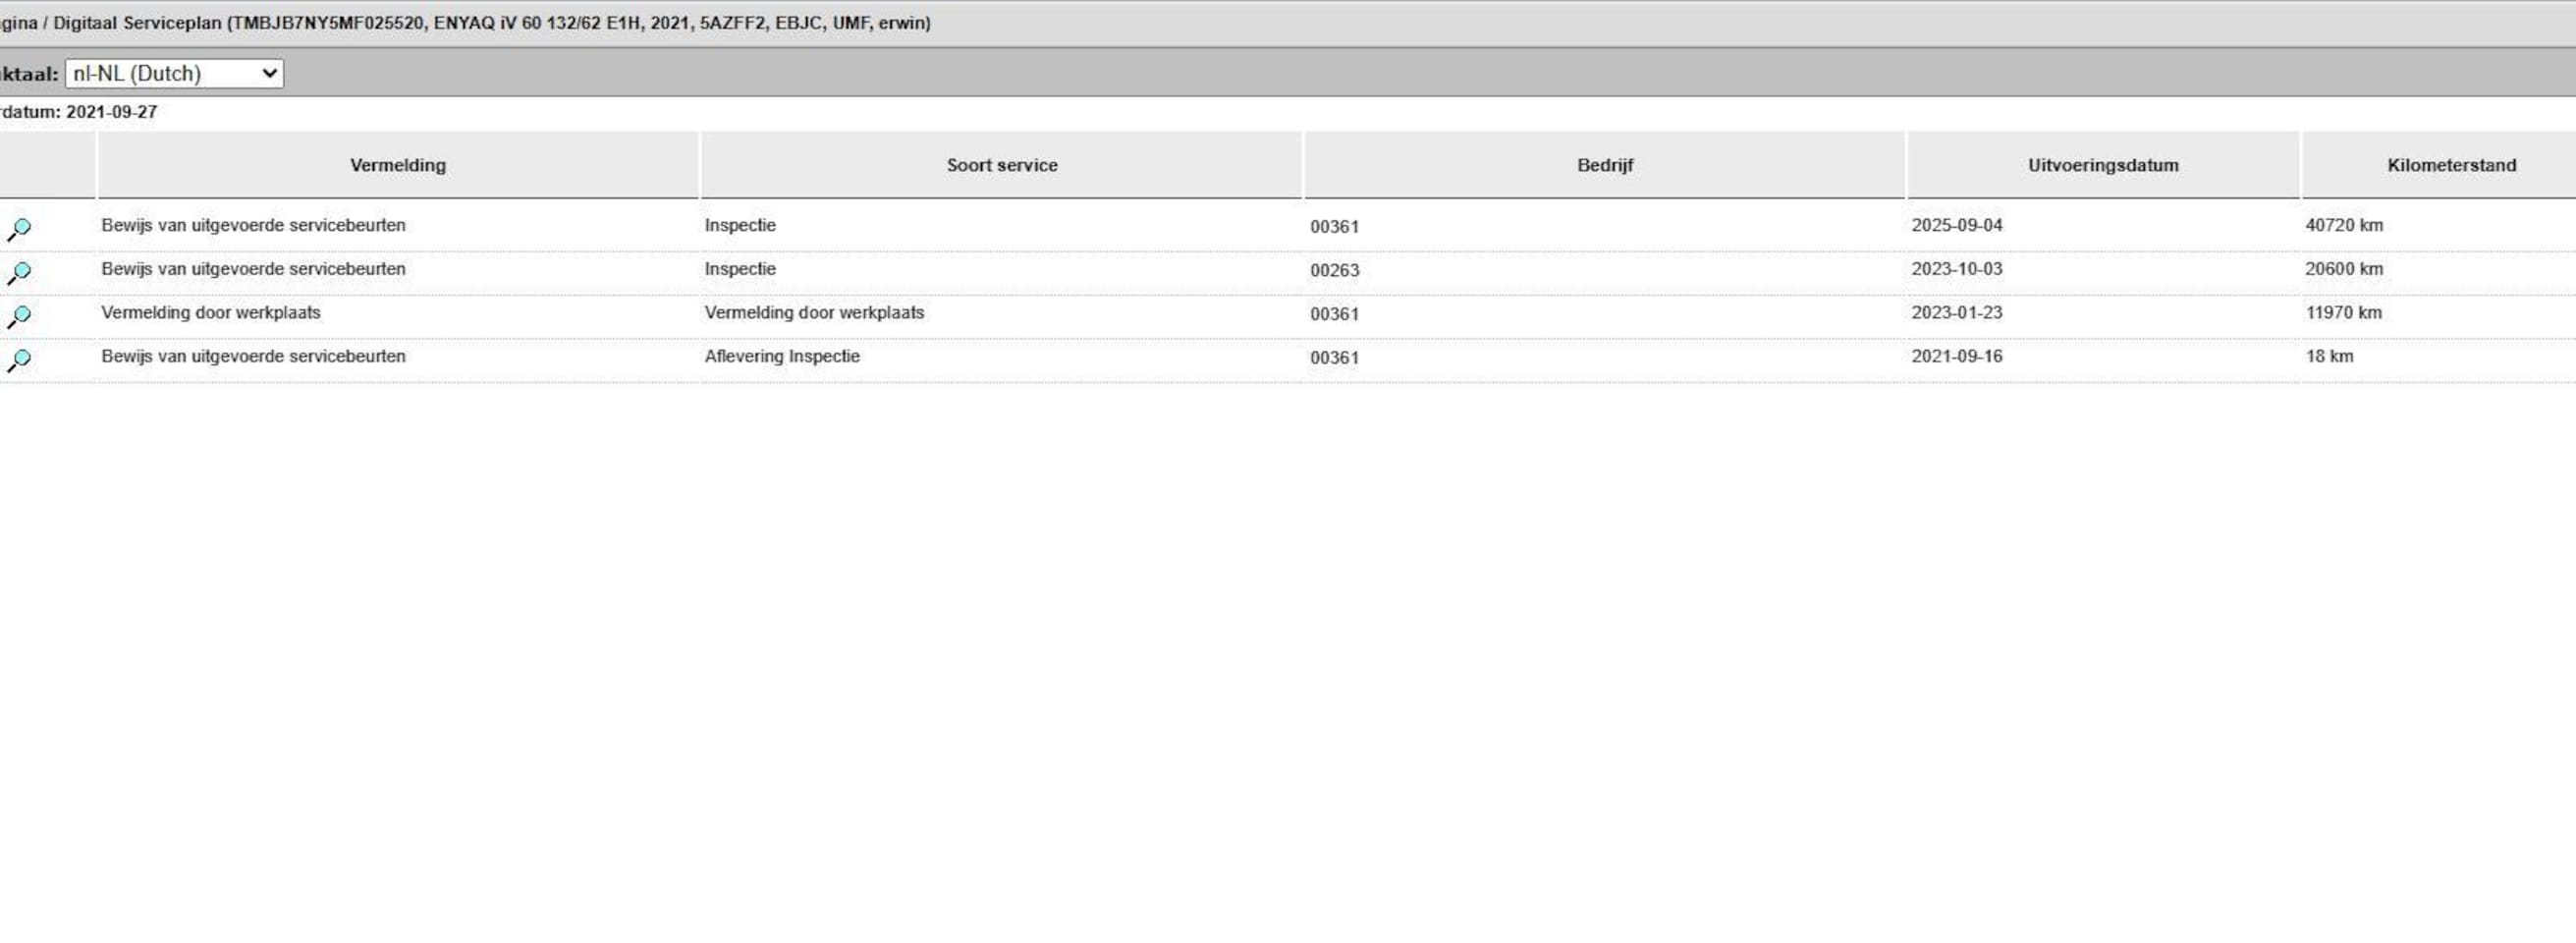Screen dimensions: 2576x943
Task: Click the 11970 km mileage cell
Action: coord(2343,312)
